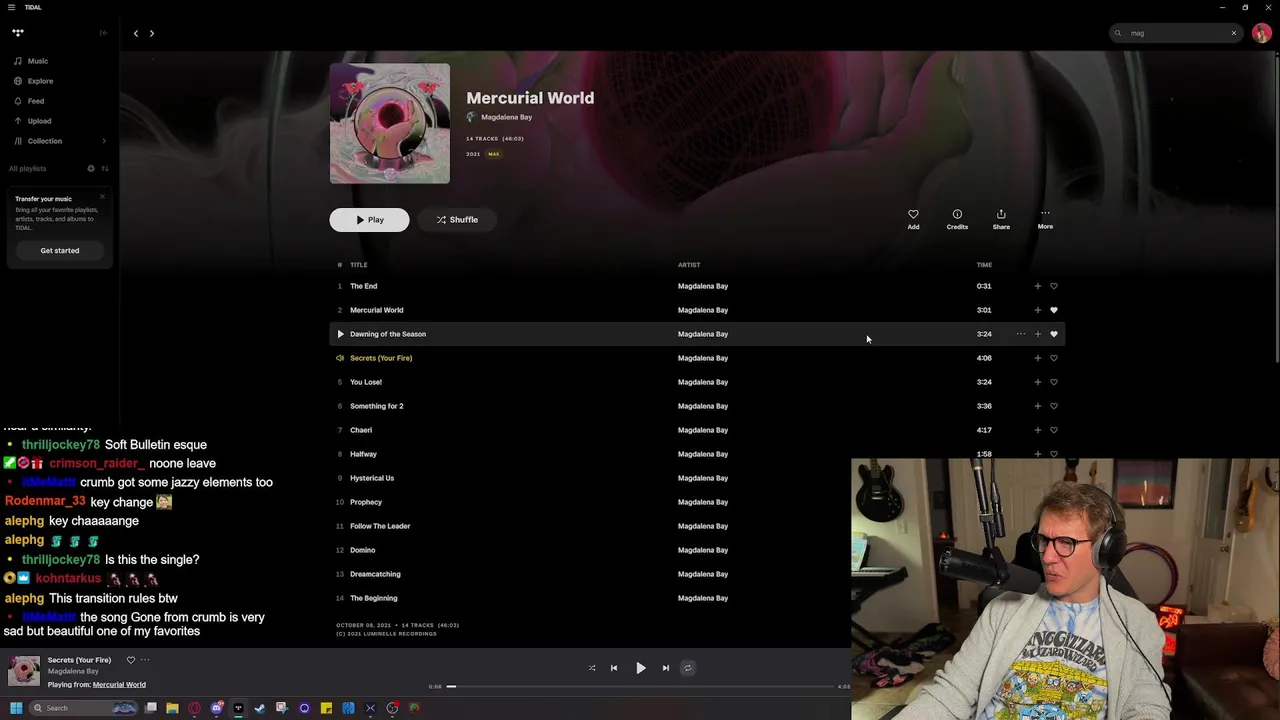Like Chaeri track
The height and width of the screenshot is (720, 1280).
tap(1054, 430)
